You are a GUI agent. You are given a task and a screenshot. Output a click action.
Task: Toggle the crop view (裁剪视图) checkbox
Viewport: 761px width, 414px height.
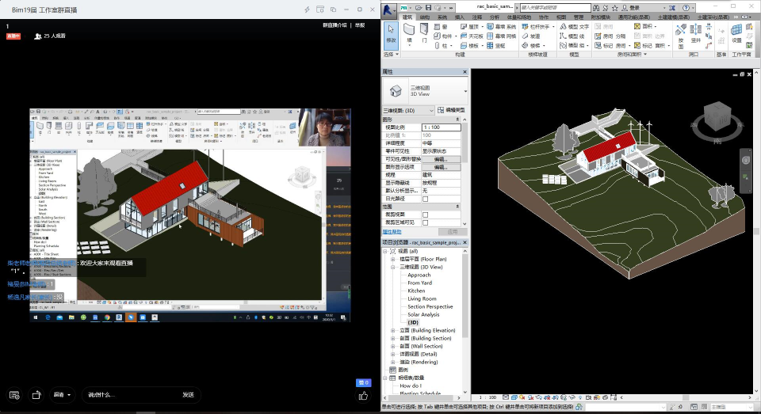point(425,215)
